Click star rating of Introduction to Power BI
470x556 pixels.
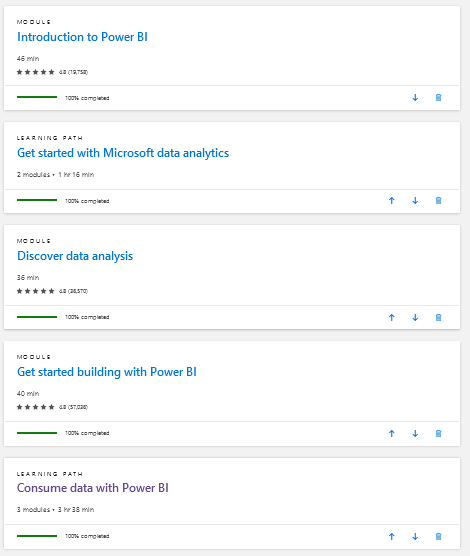(35, 72)
